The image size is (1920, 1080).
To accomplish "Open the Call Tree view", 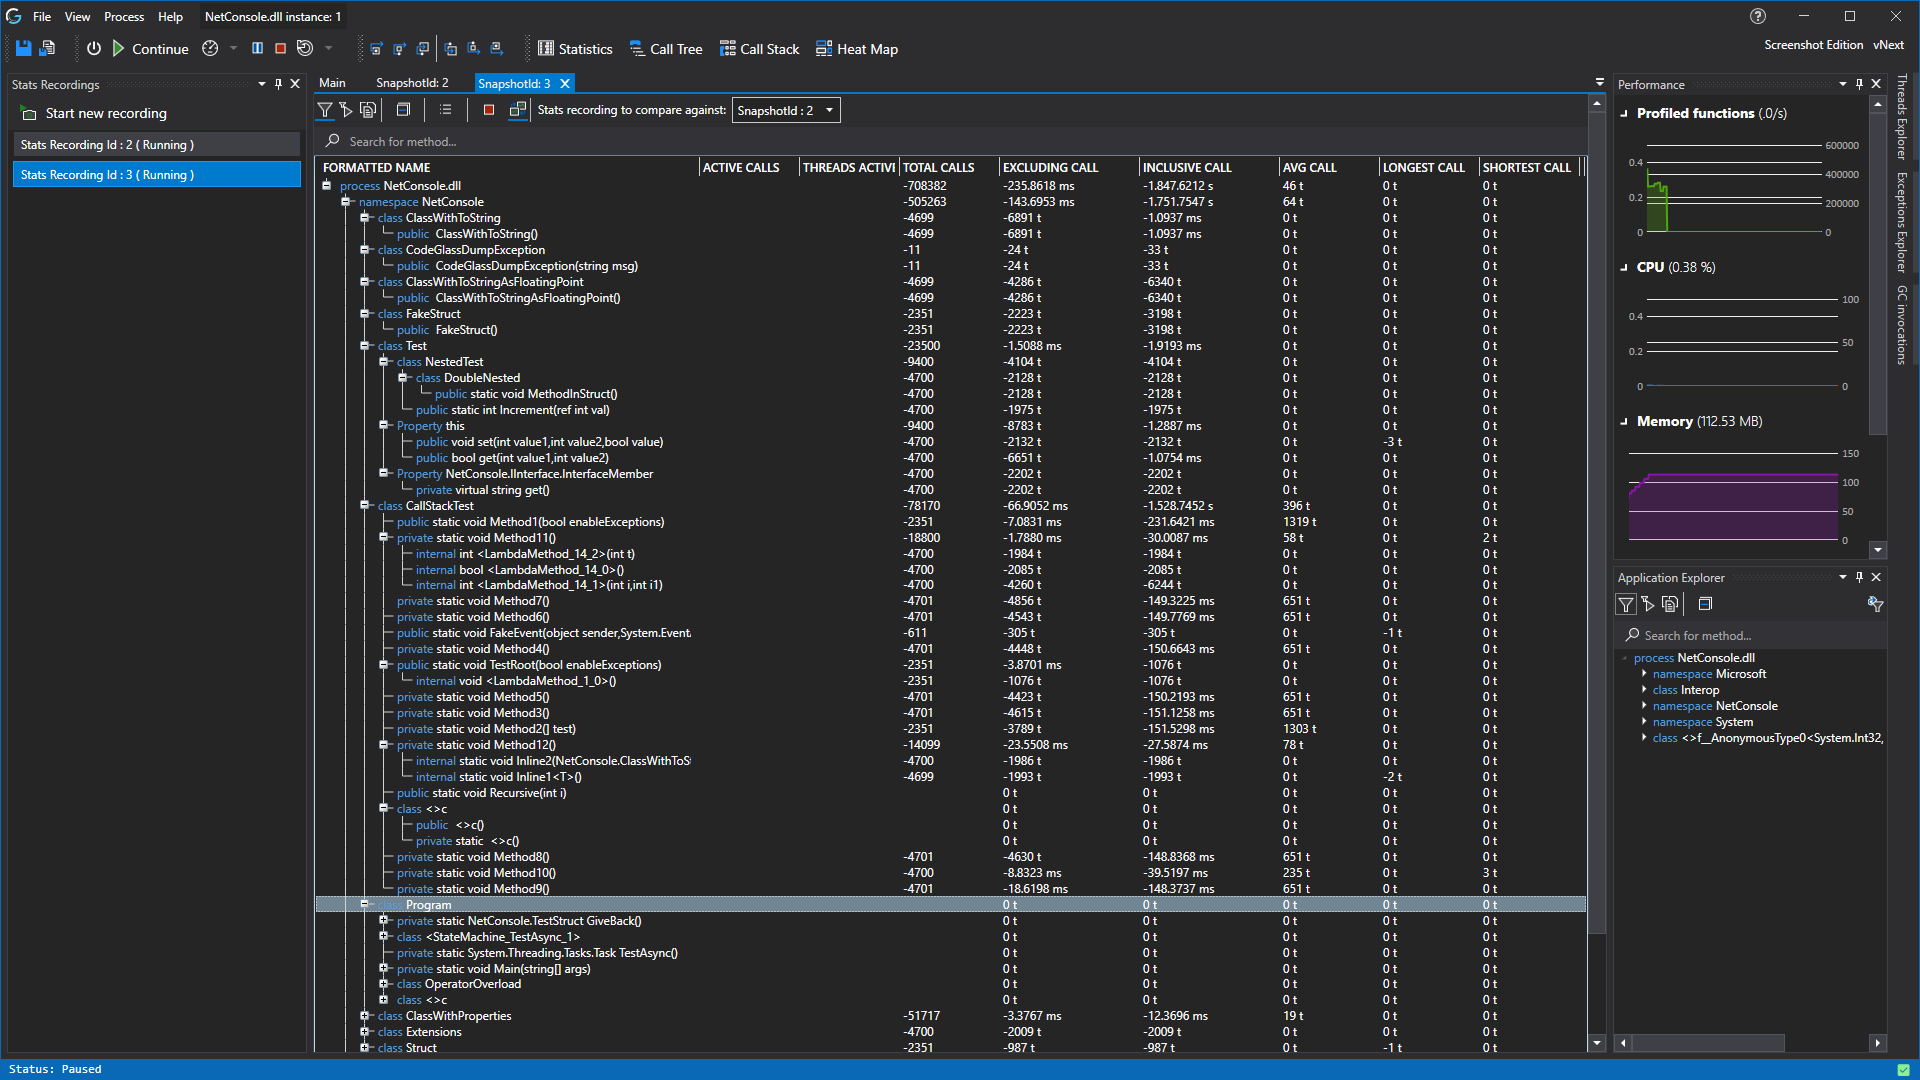I will pos(666,49).
